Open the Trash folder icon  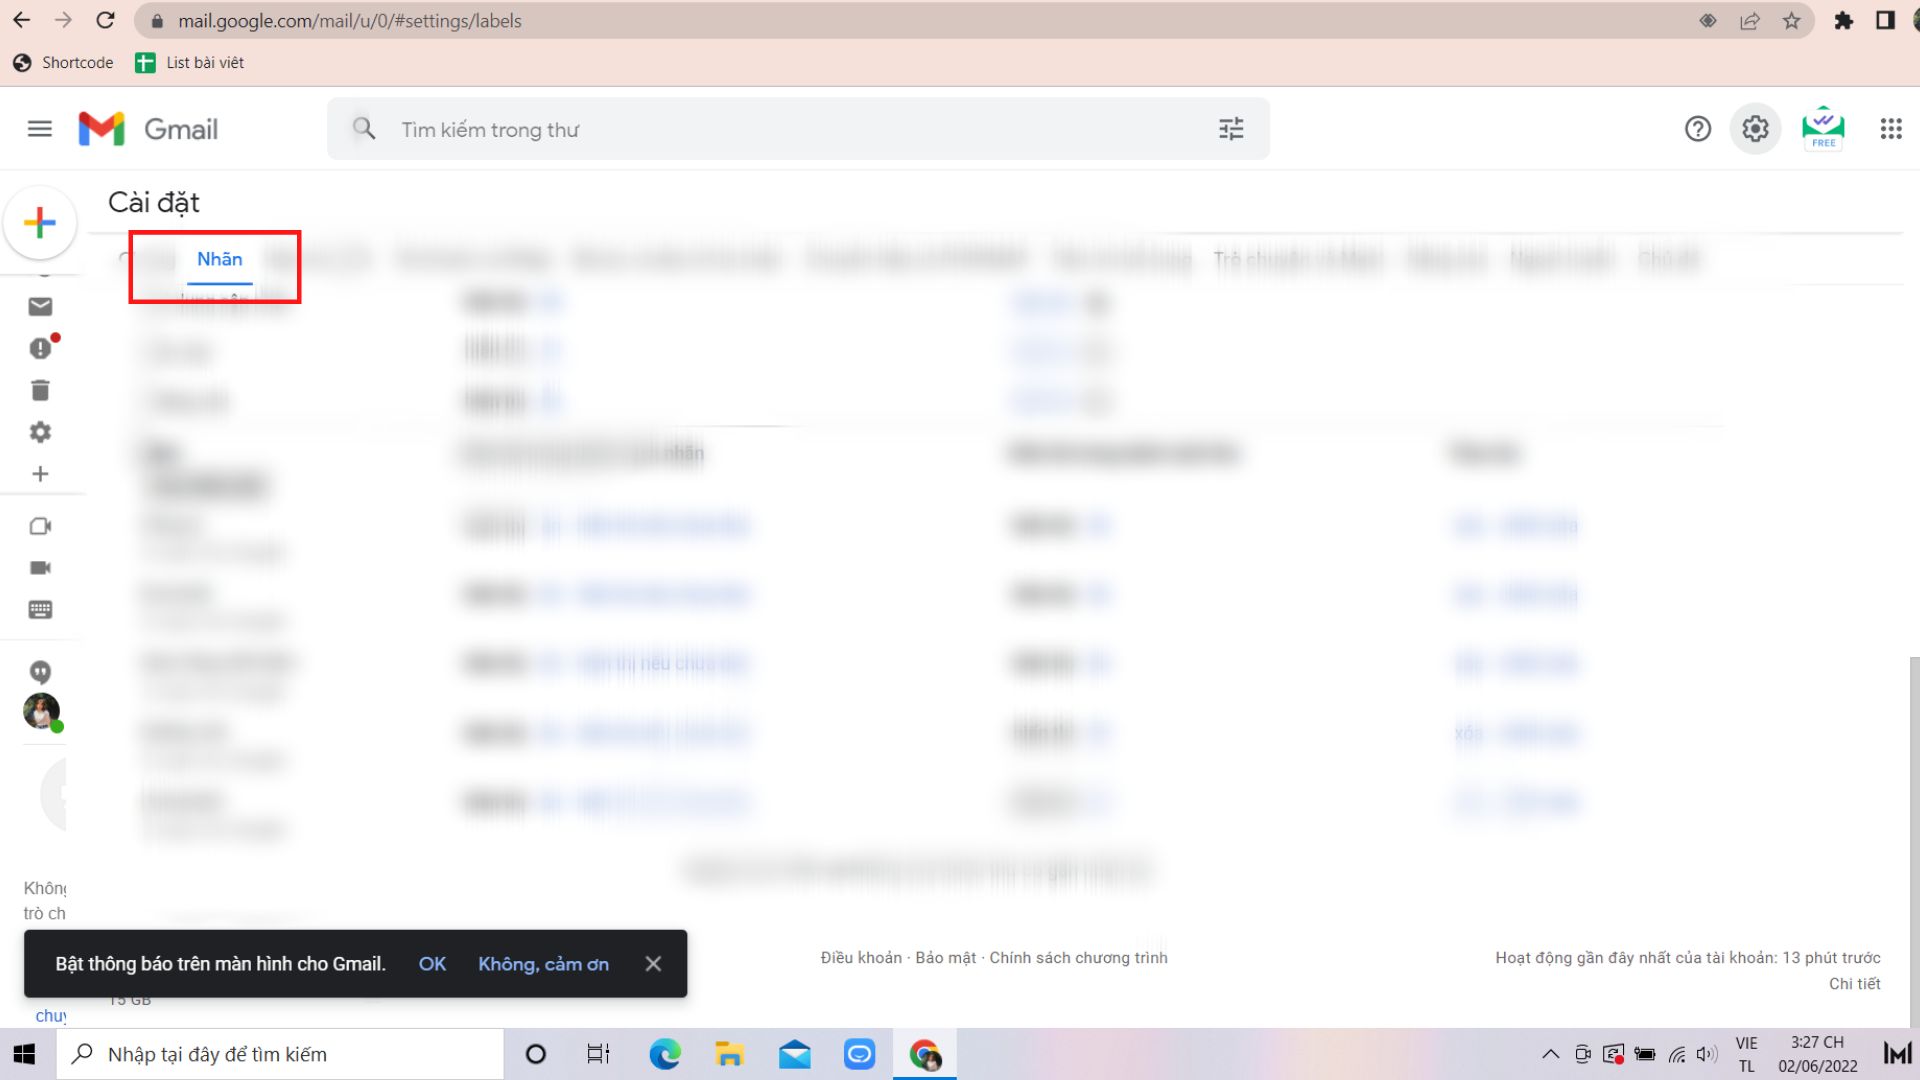pos(40,390)
